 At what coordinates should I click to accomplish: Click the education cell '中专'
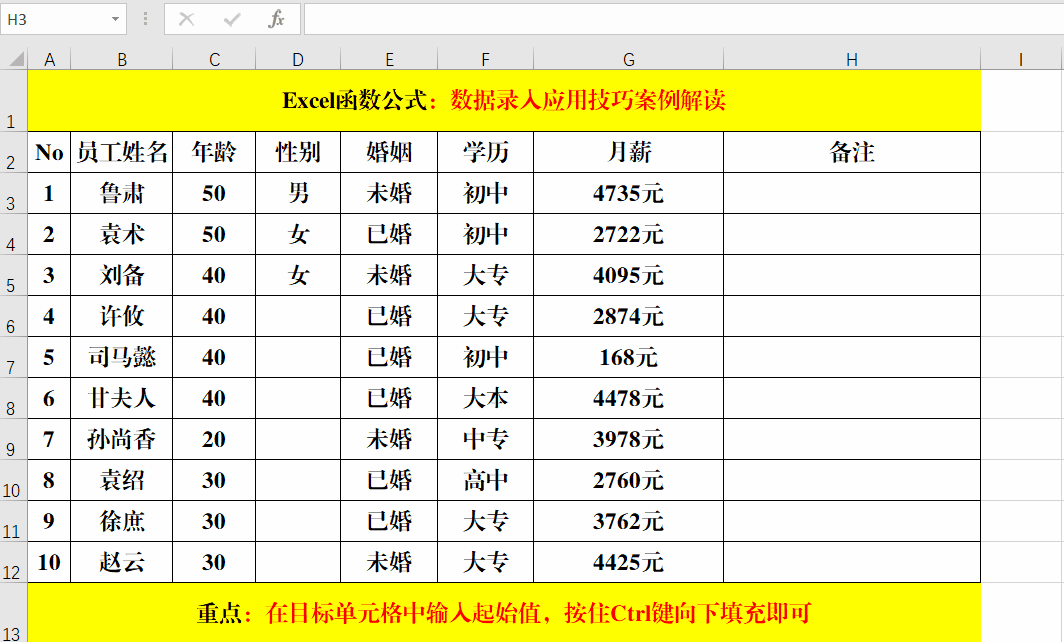[486, 439]
